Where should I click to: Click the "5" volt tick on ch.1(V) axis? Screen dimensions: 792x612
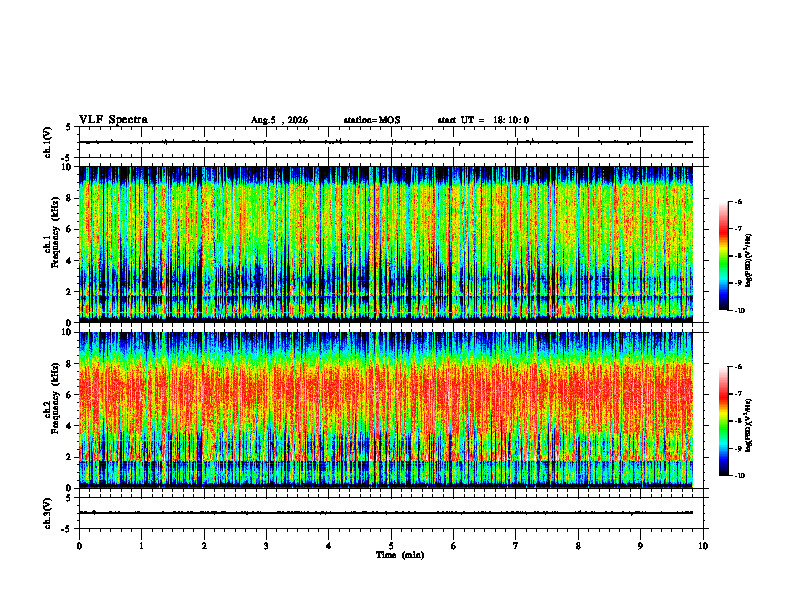tap(69, 127)
